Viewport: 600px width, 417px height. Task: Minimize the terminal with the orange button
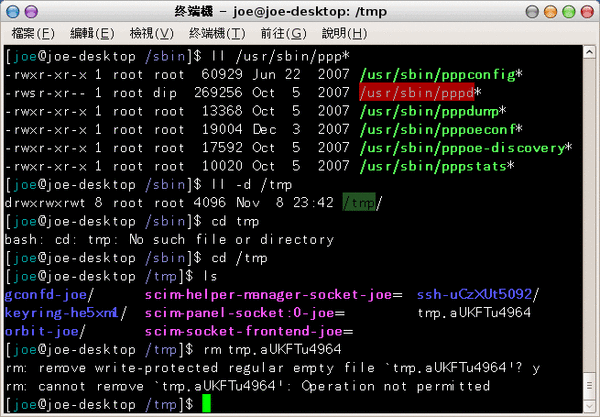pyautogui.click(x=550, y=11)
